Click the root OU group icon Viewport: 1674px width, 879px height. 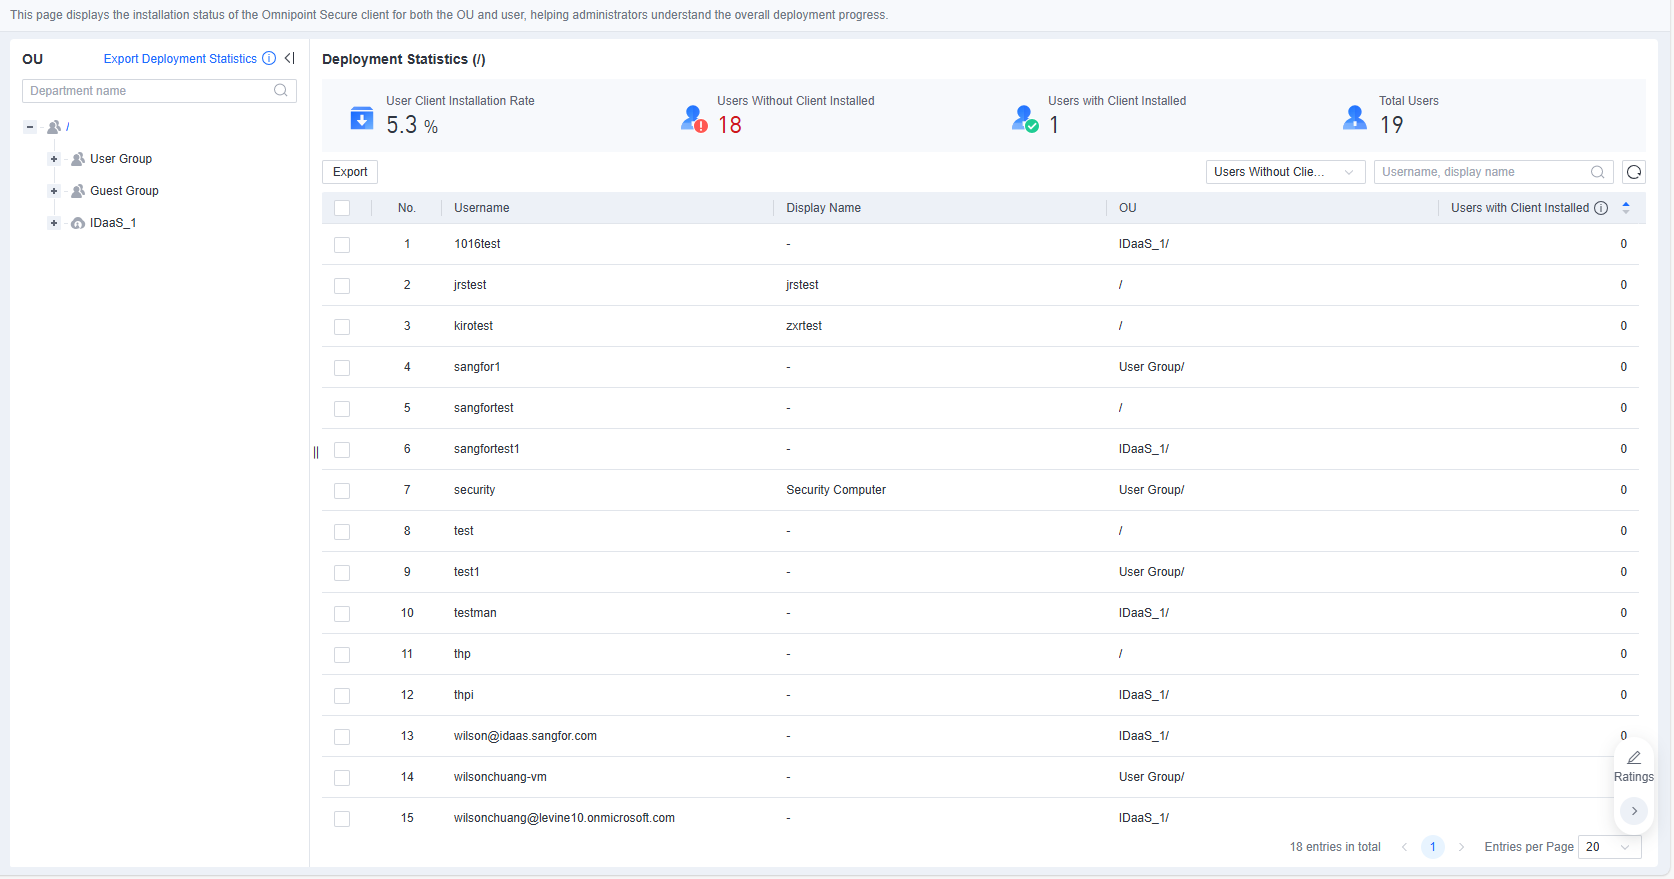(54, 127)
